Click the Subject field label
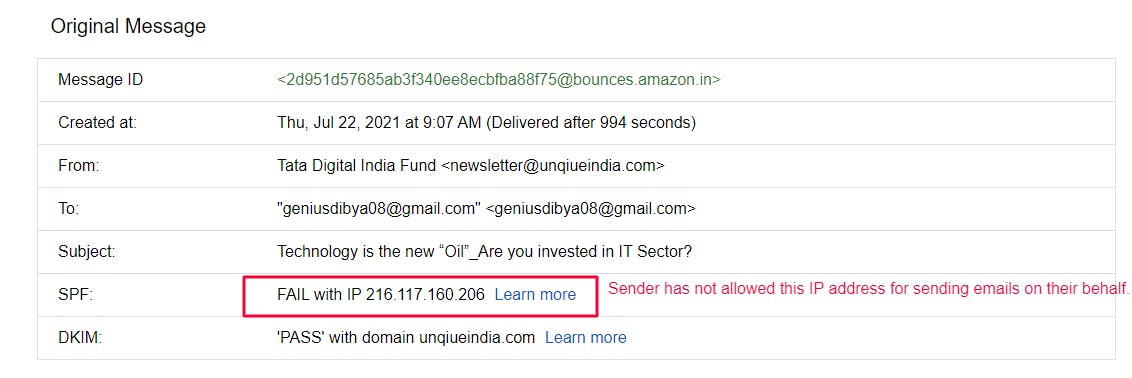Screen dimensions: 1132x378 (87, 252)
